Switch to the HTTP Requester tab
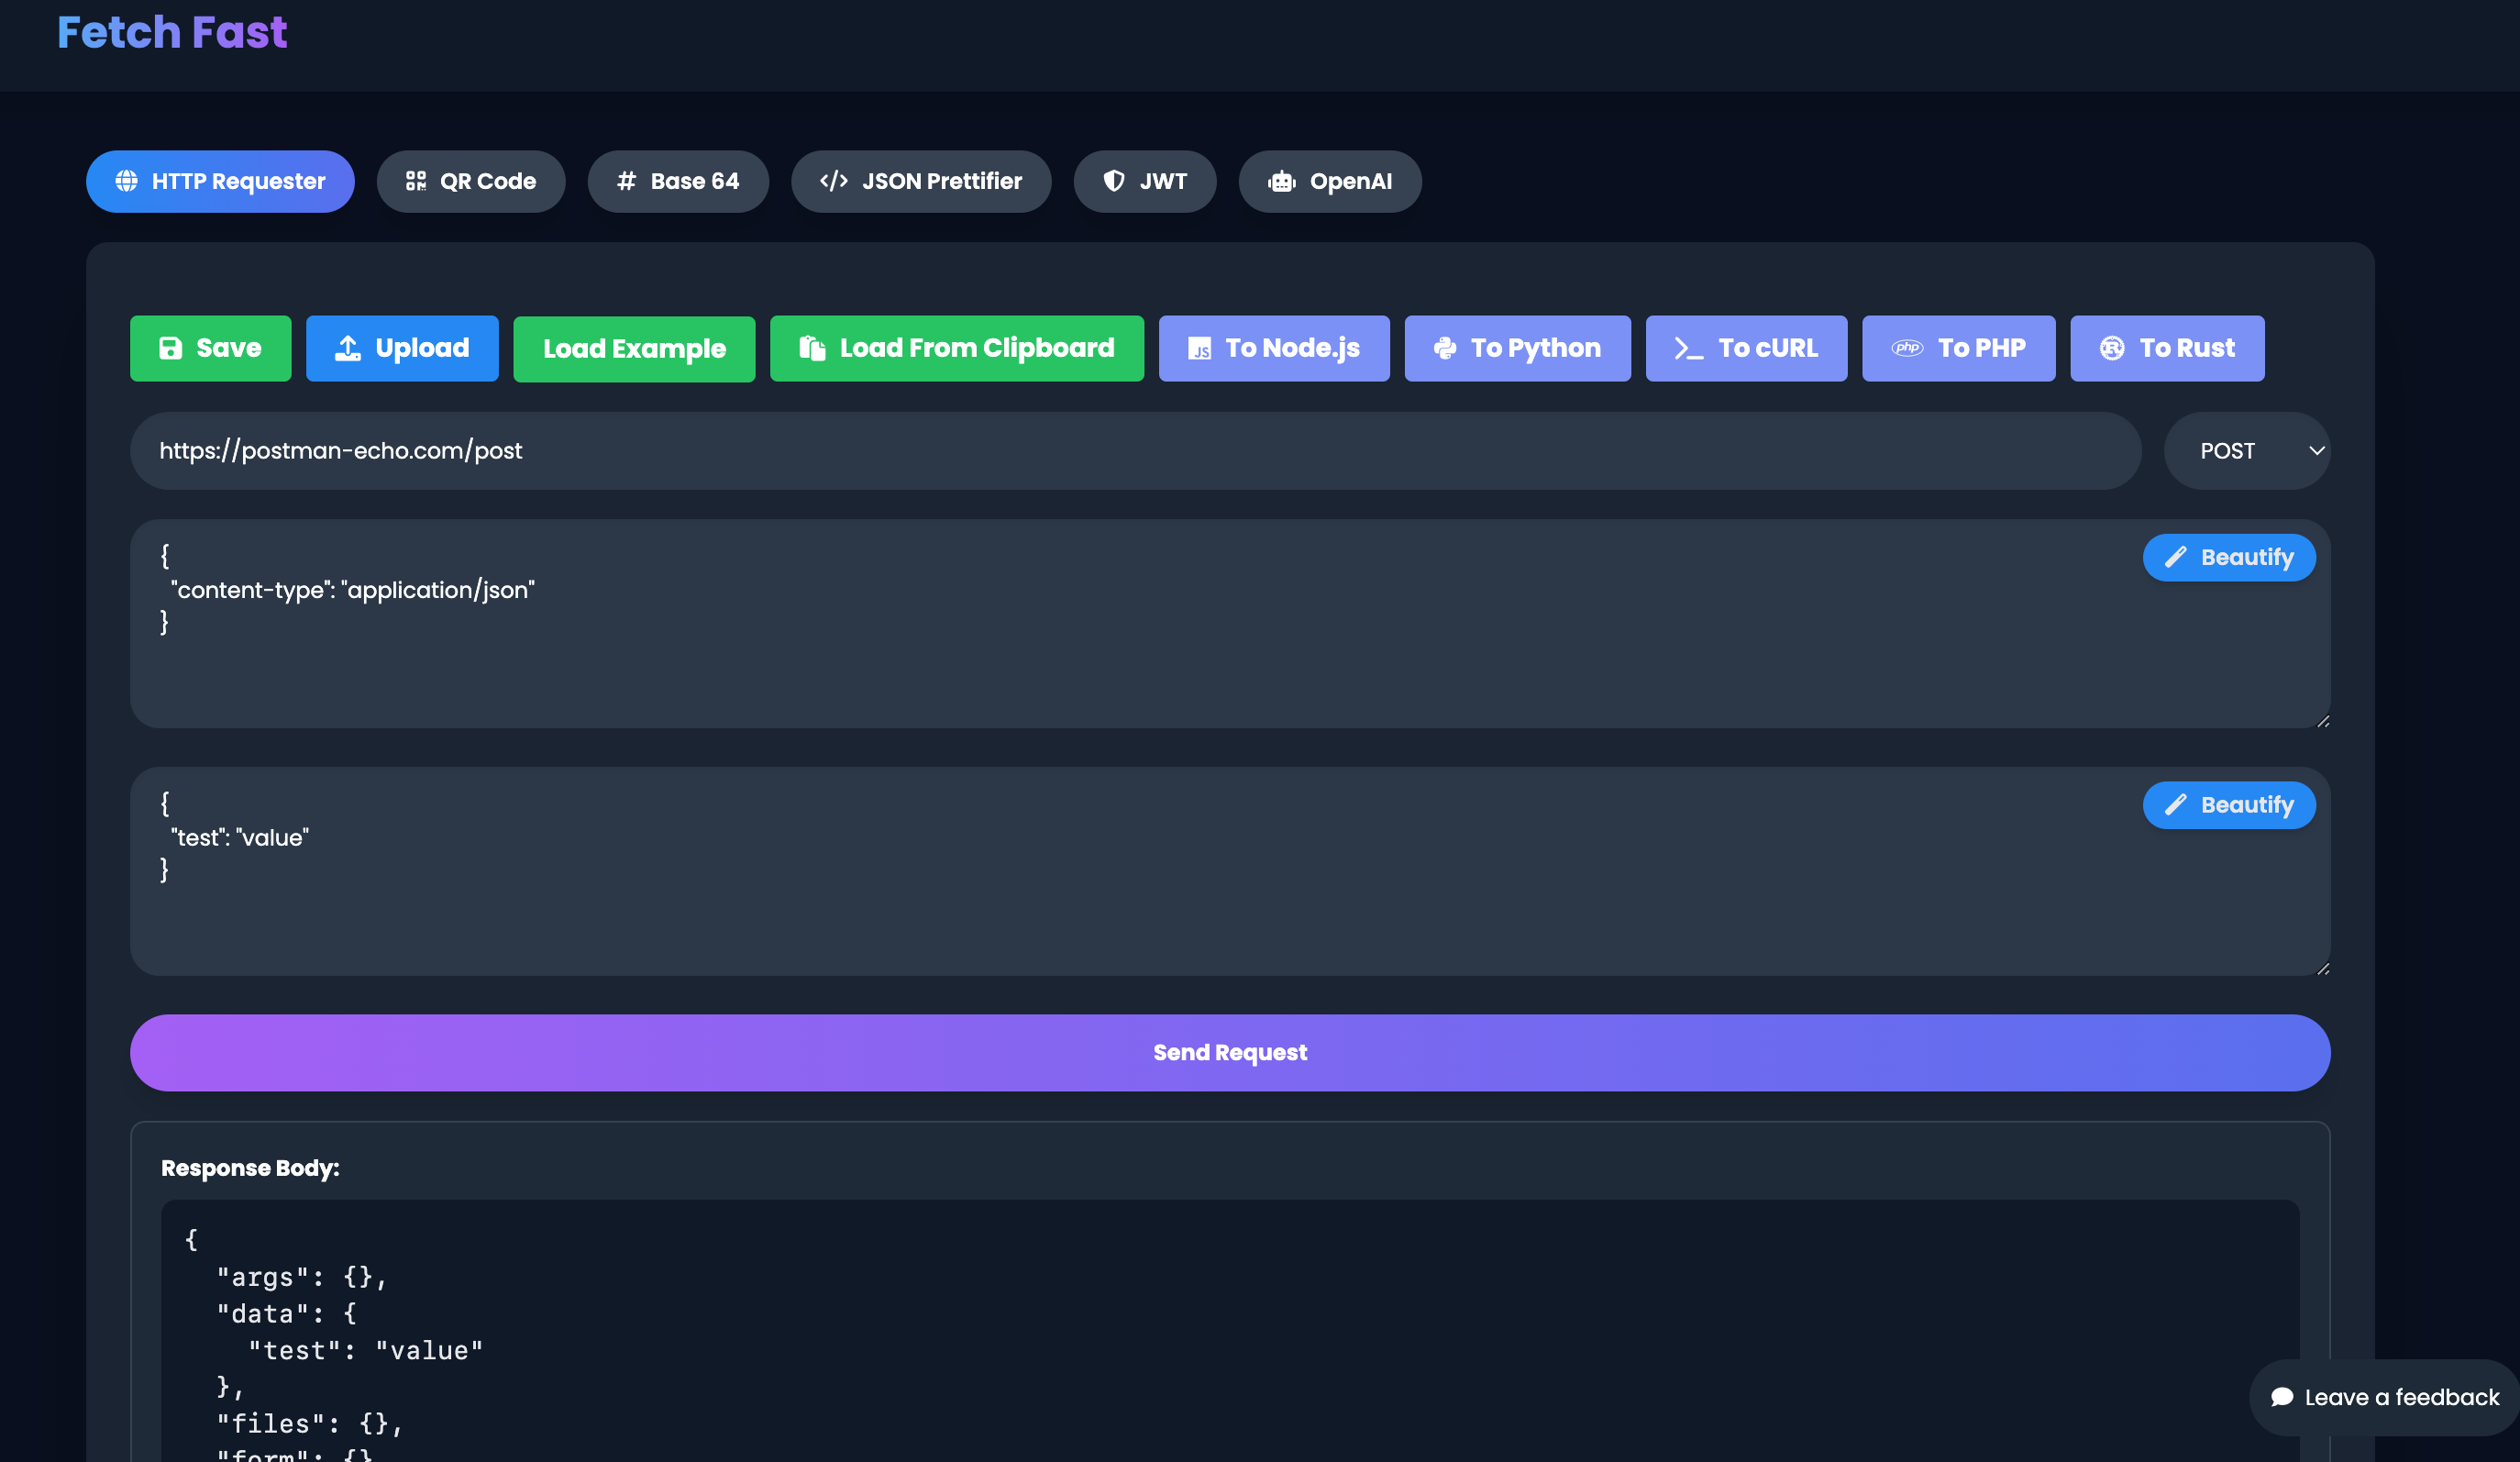The width and height of the screenshot is (2520, 1462). (x=219, y=179)
